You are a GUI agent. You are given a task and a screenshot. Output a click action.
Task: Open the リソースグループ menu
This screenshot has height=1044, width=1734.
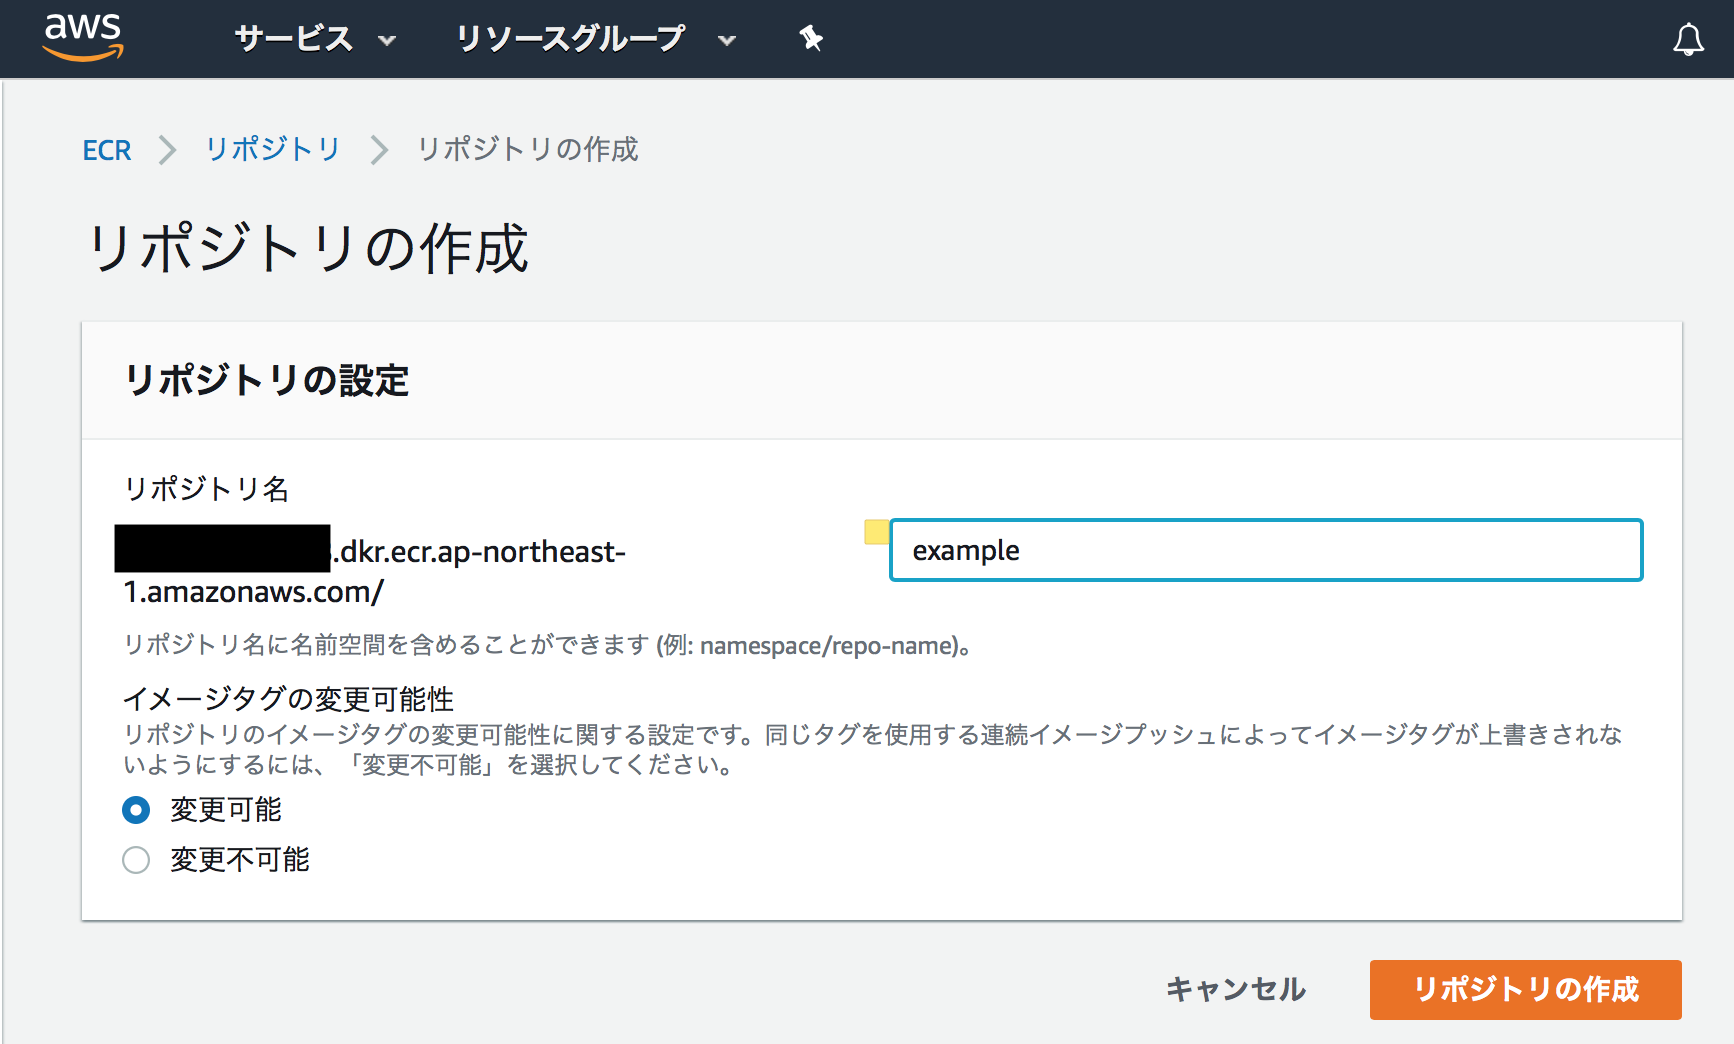pos(571,39)
